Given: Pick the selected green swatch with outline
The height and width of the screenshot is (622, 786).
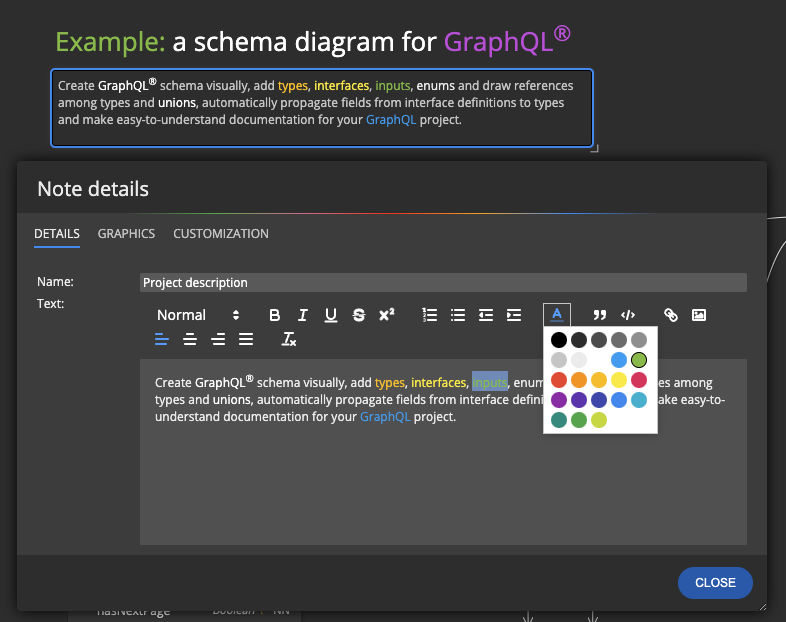Looking at the screenshot, I should (x=639, y=360).
